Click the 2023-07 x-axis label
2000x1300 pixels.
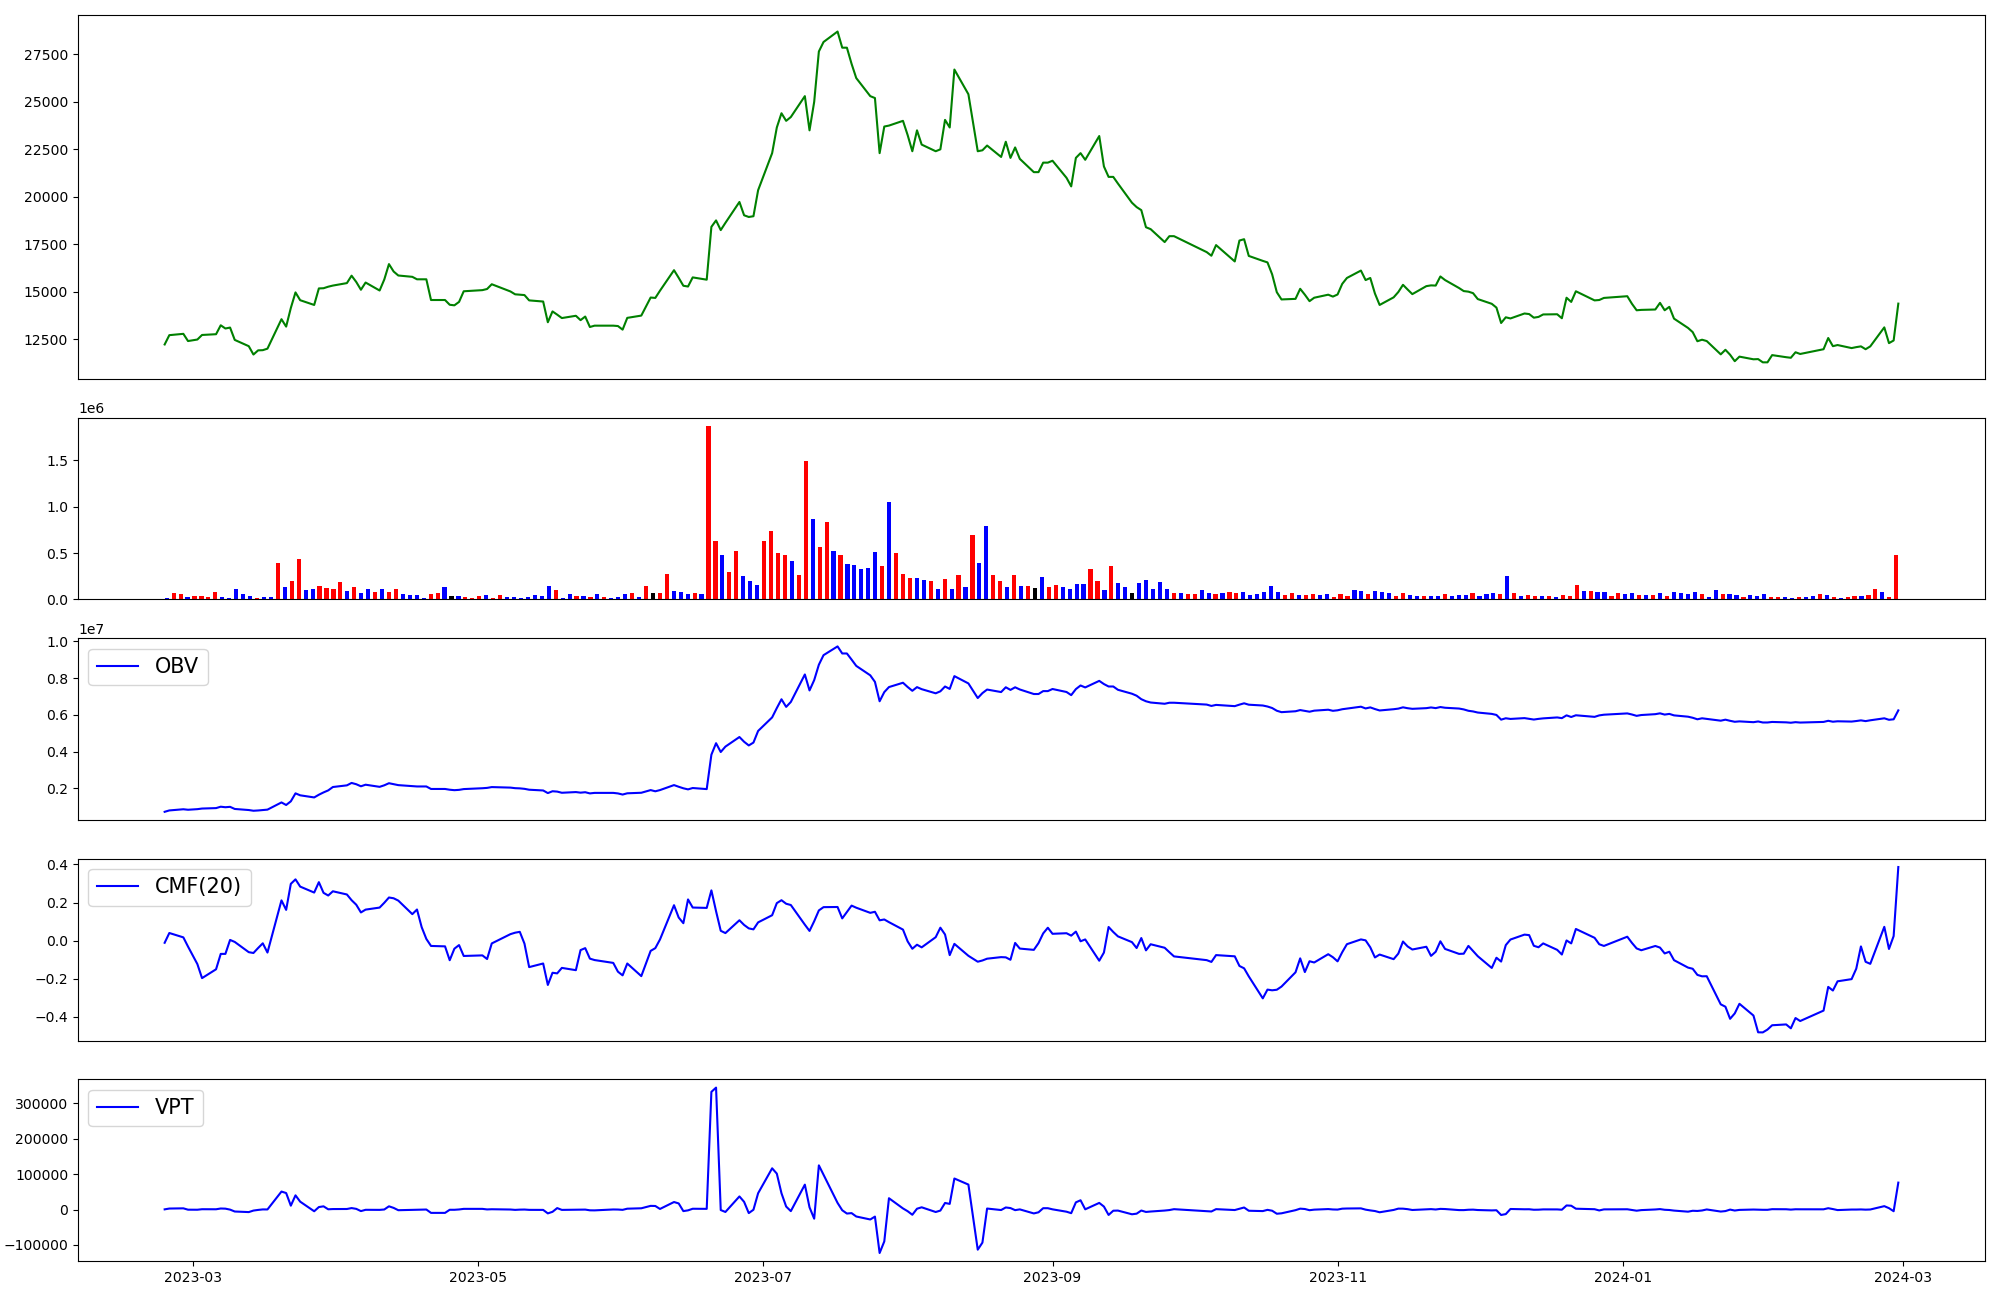point(764,1277)
